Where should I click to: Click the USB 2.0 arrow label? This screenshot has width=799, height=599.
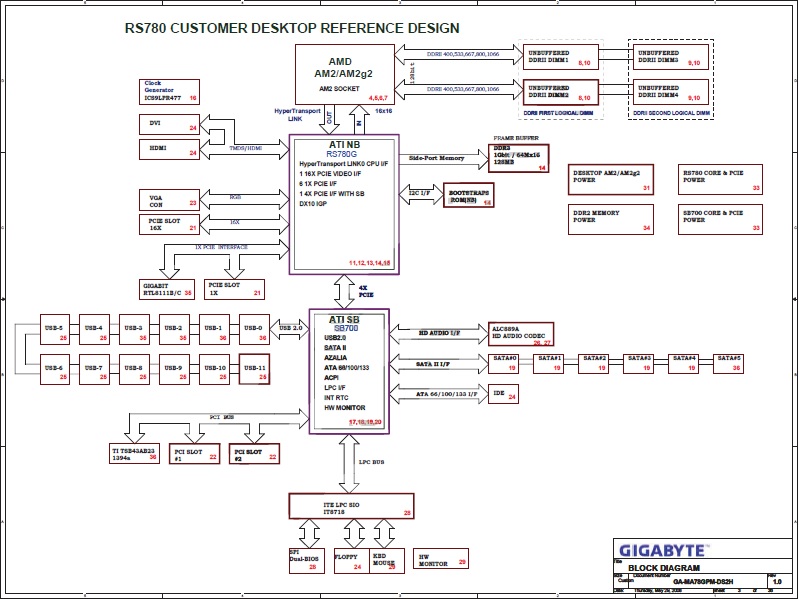coord(290,329)
